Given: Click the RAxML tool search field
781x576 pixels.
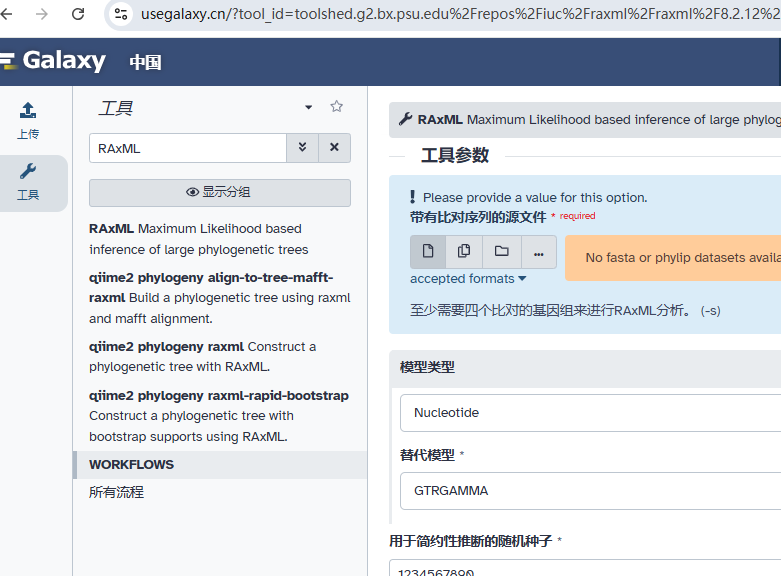Looking at the screenshot, I should click(x=188, y=148).
